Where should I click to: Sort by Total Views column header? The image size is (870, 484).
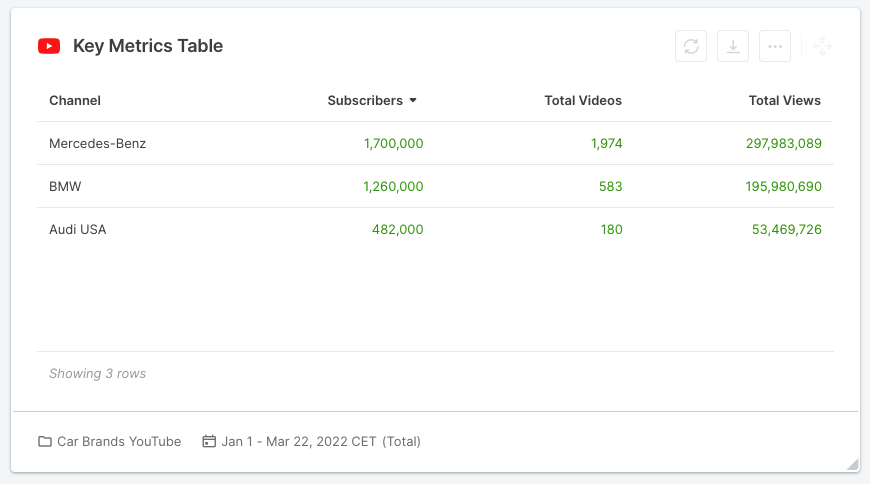pos(785,100)
